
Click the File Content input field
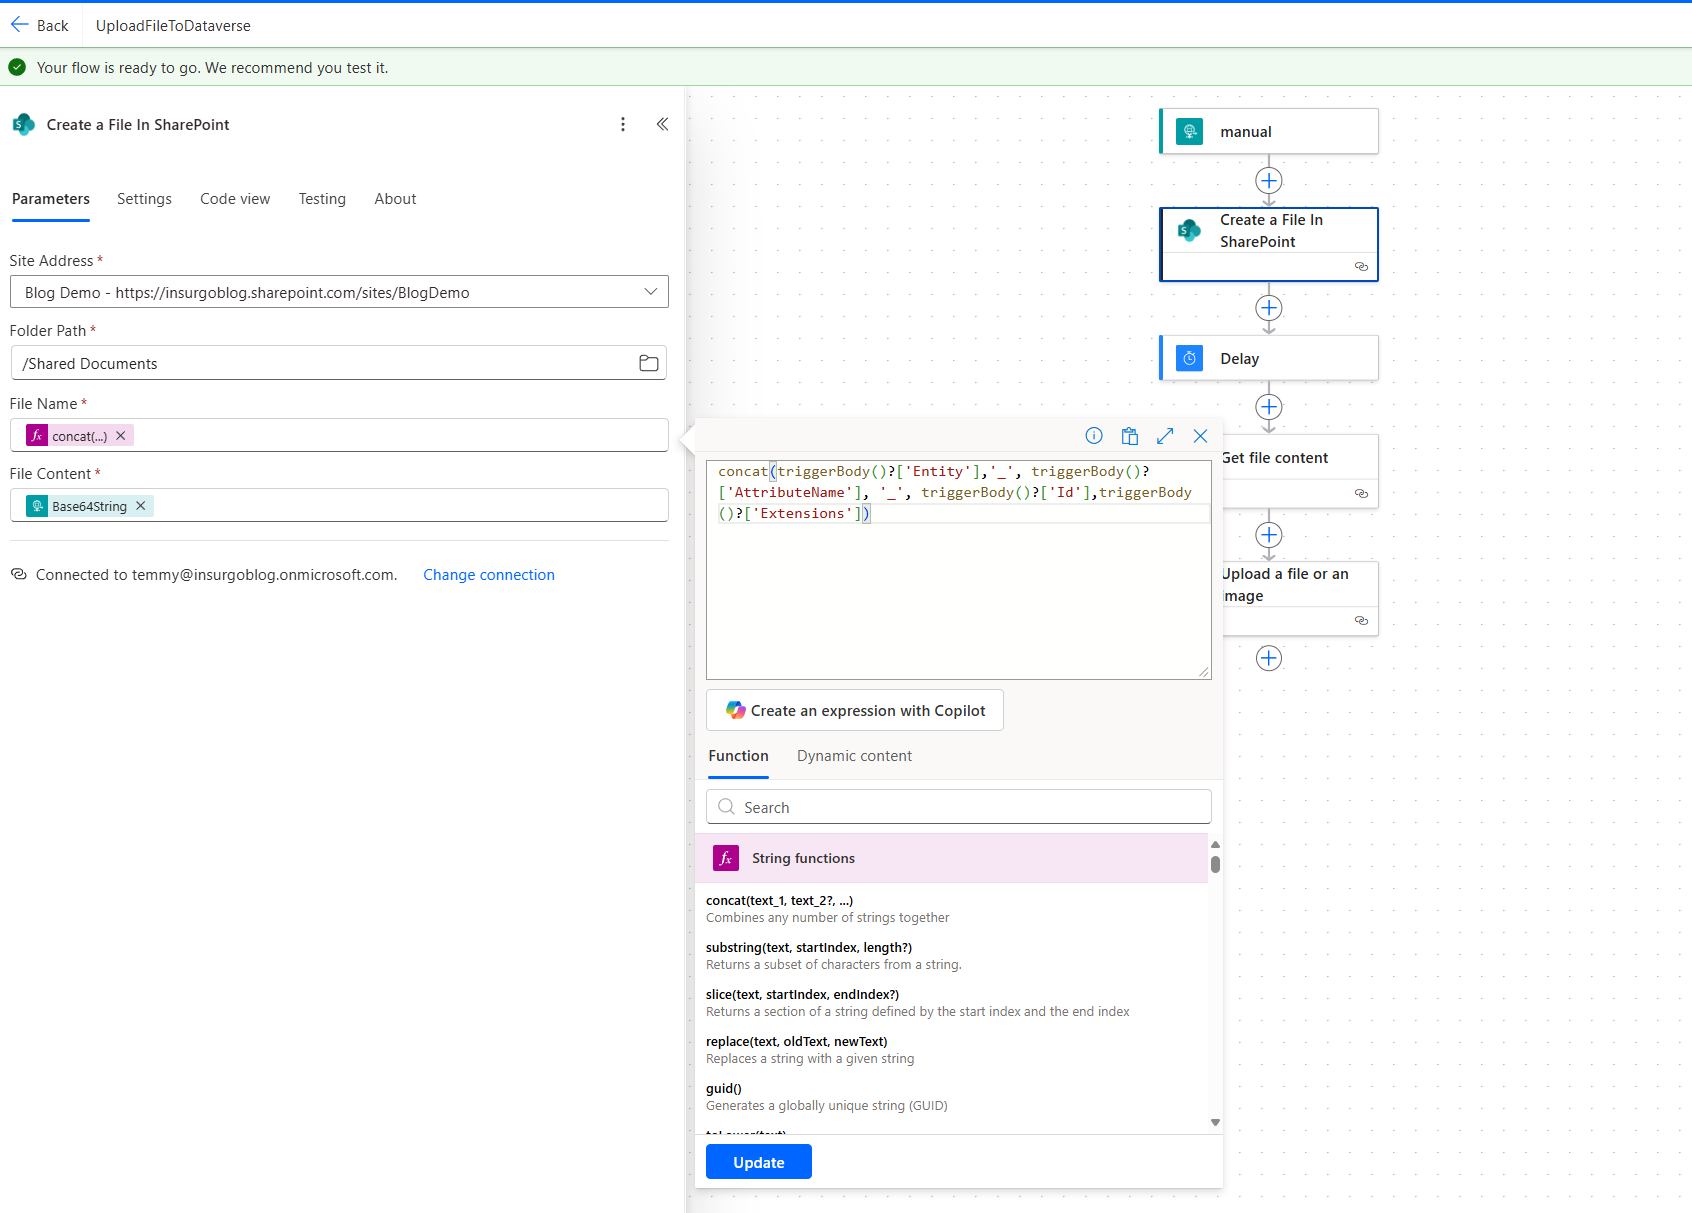(339, 505)
